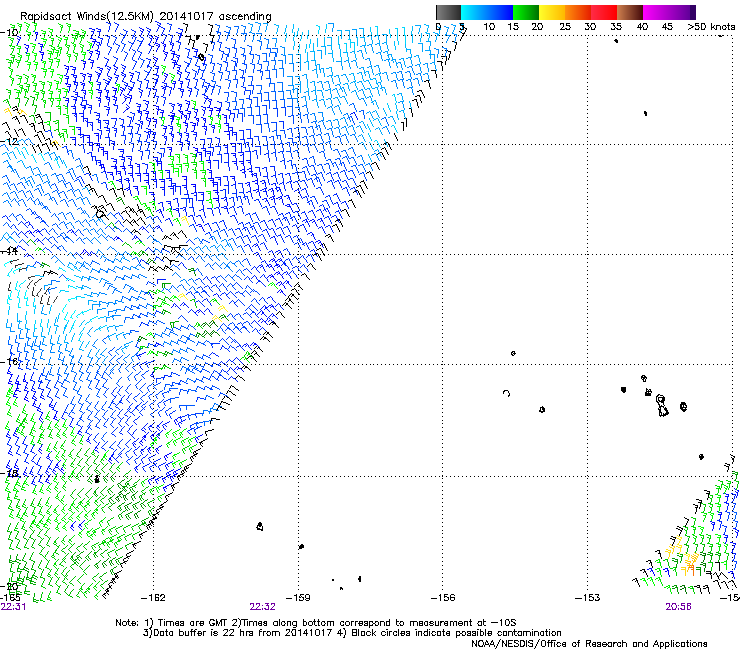Viewport: 740px width, 650px height.
Task: Click the '45' legend scale label
Action: point(667,27)
